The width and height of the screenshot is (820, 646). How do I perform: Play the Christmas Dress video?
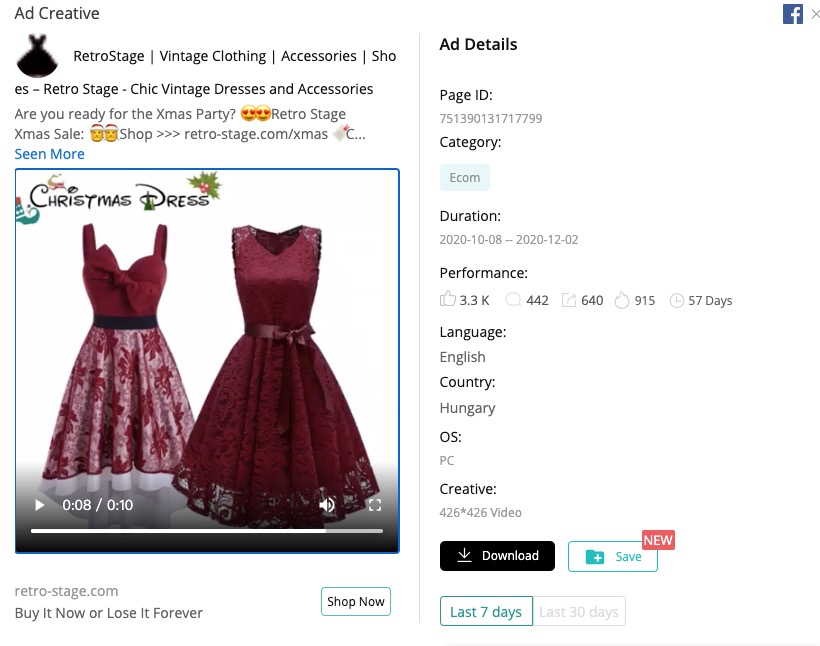click(x=40, y=505)
